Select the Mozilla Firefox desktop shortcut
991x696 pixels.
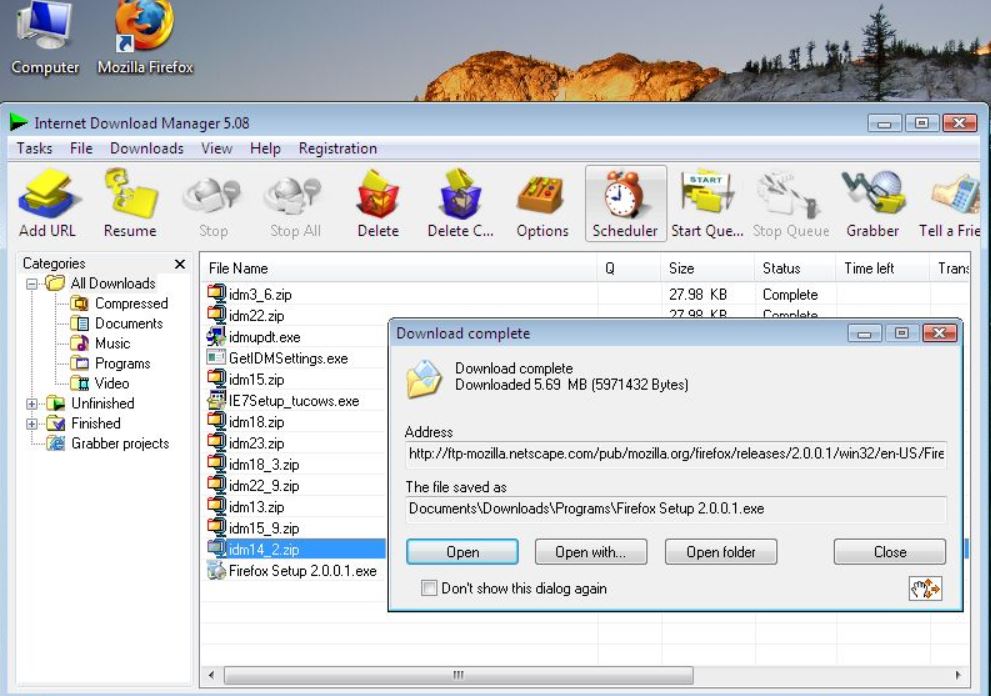(144, 25)
